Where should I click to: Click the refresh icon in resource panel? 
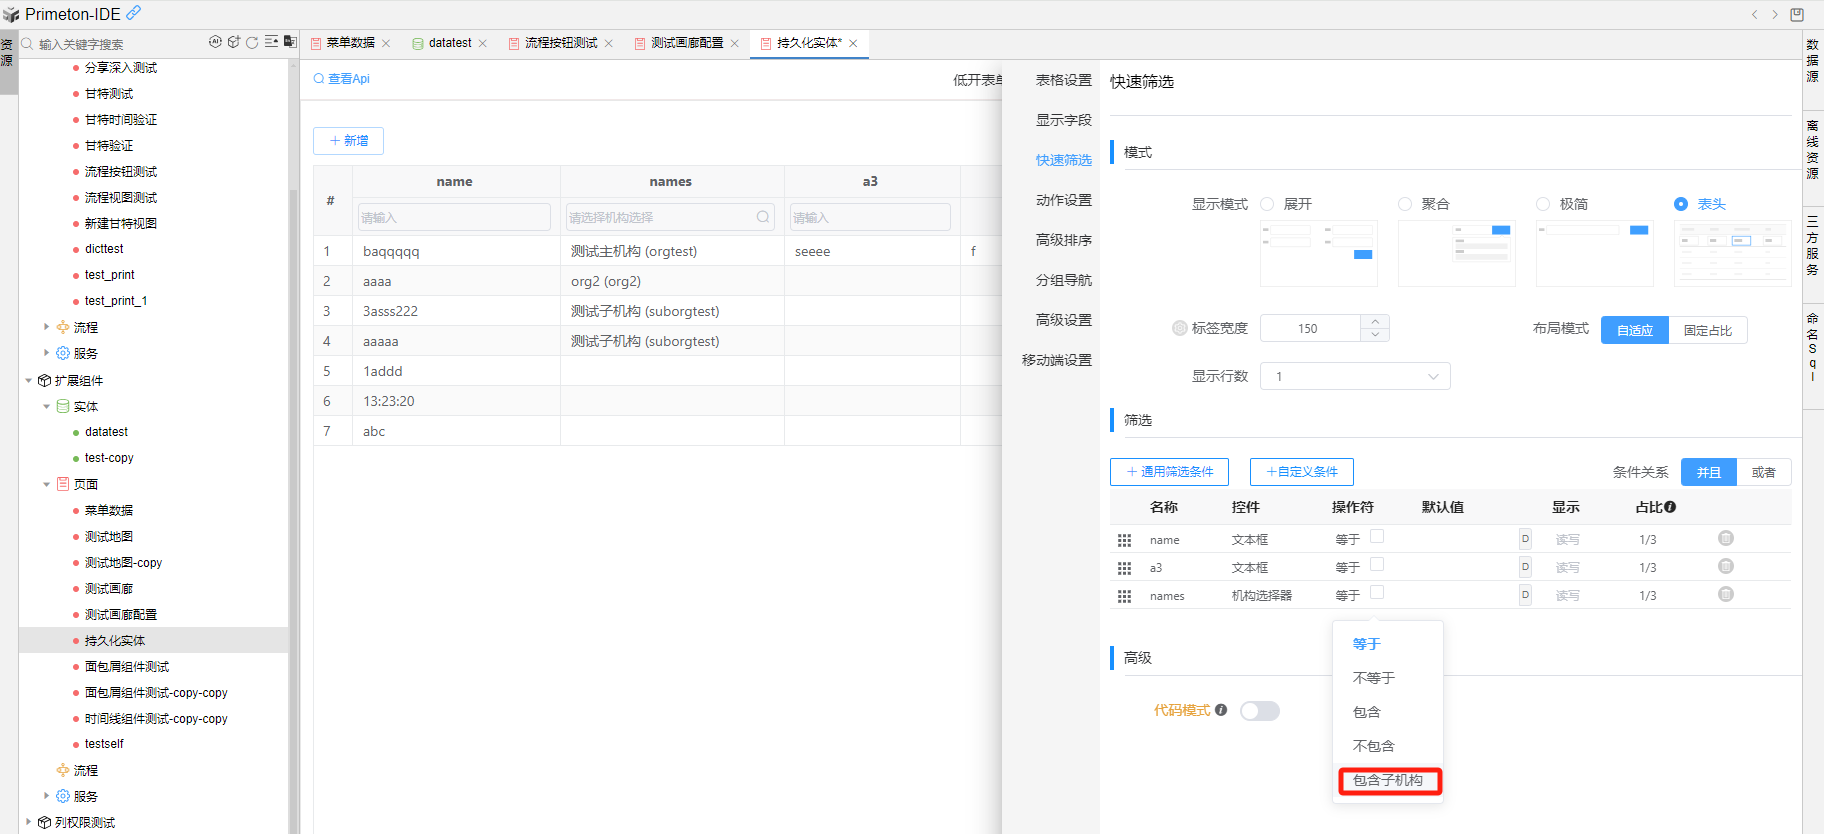coord(252,42)
